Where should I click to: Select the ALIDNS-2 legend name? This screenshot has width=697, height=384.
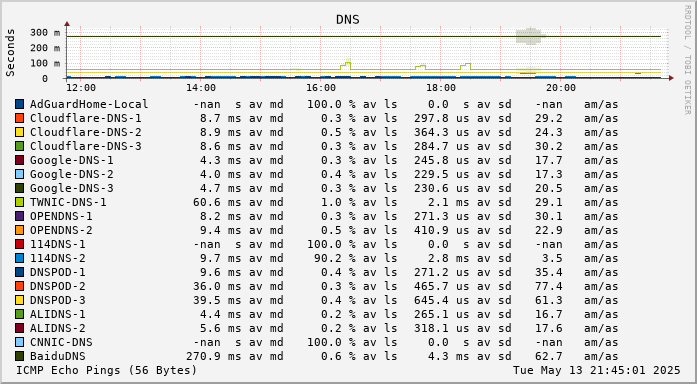57,328
